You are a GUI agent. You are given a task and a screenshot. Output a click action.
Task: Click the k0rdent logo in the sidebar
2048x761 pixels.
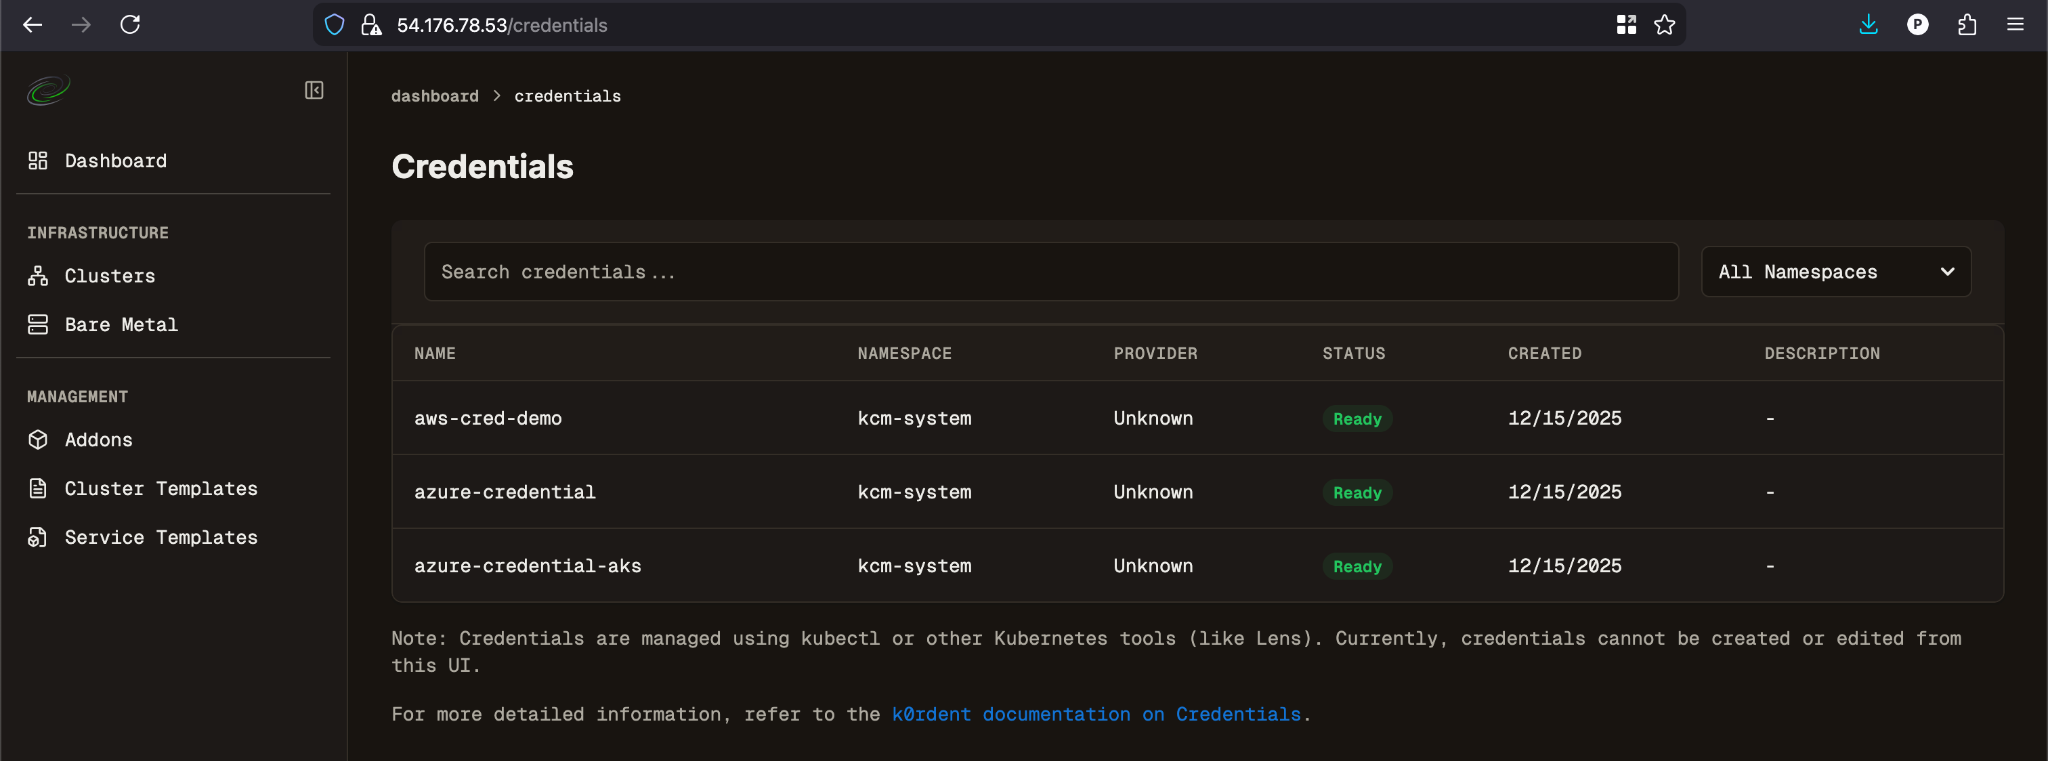48,91
